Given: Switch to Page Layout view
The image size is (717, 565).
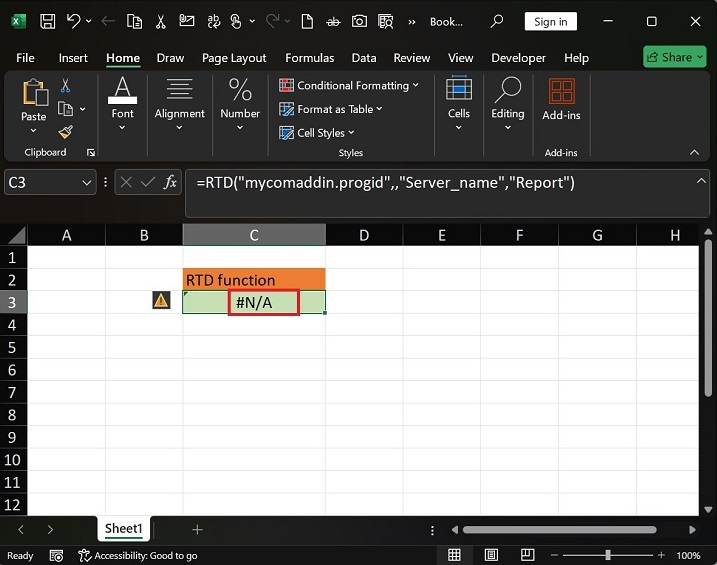Looking at the screenshot, I should [489, 555].
